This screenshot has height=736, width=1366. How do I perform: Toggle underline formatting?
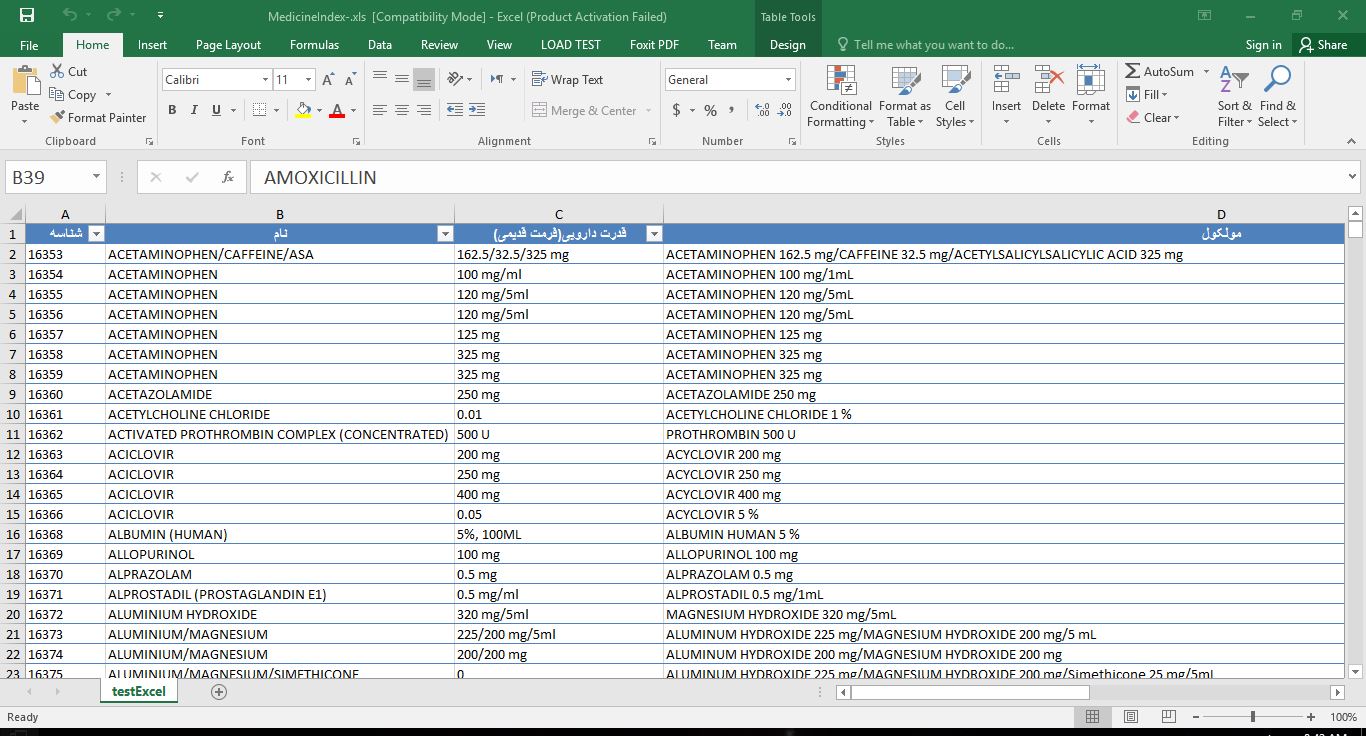217,111
